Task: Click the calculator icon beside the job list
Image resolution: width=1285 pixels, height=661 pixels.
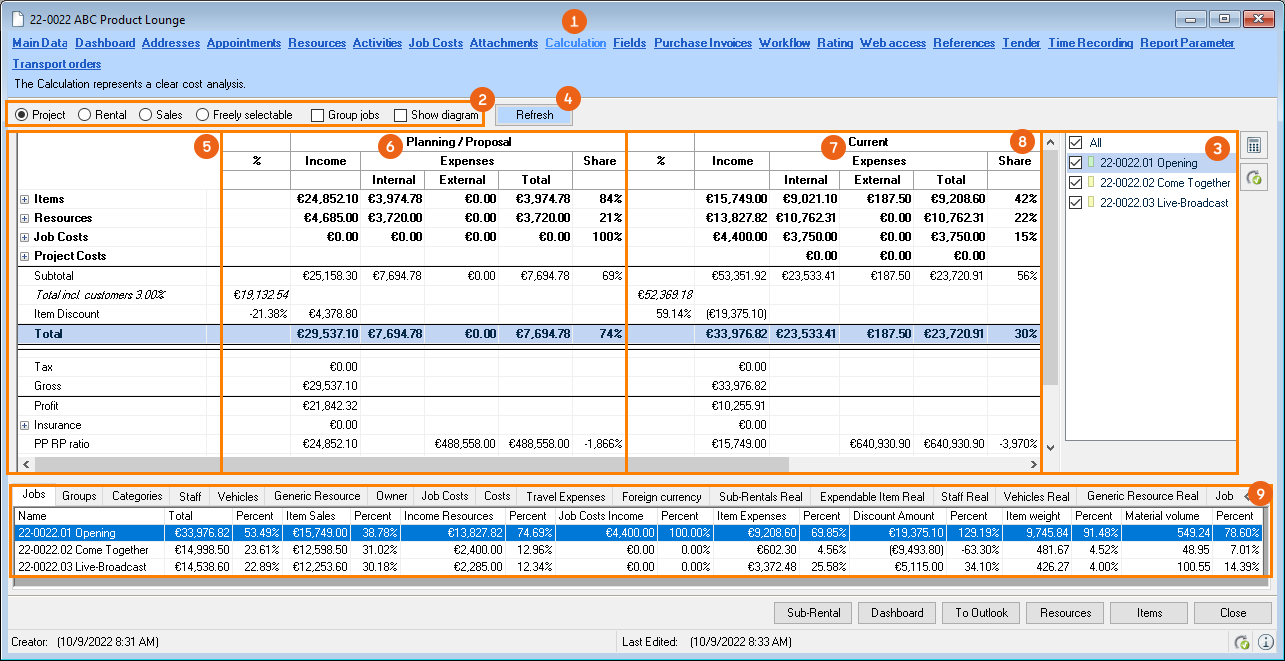Action: [x=1254, y=145]
